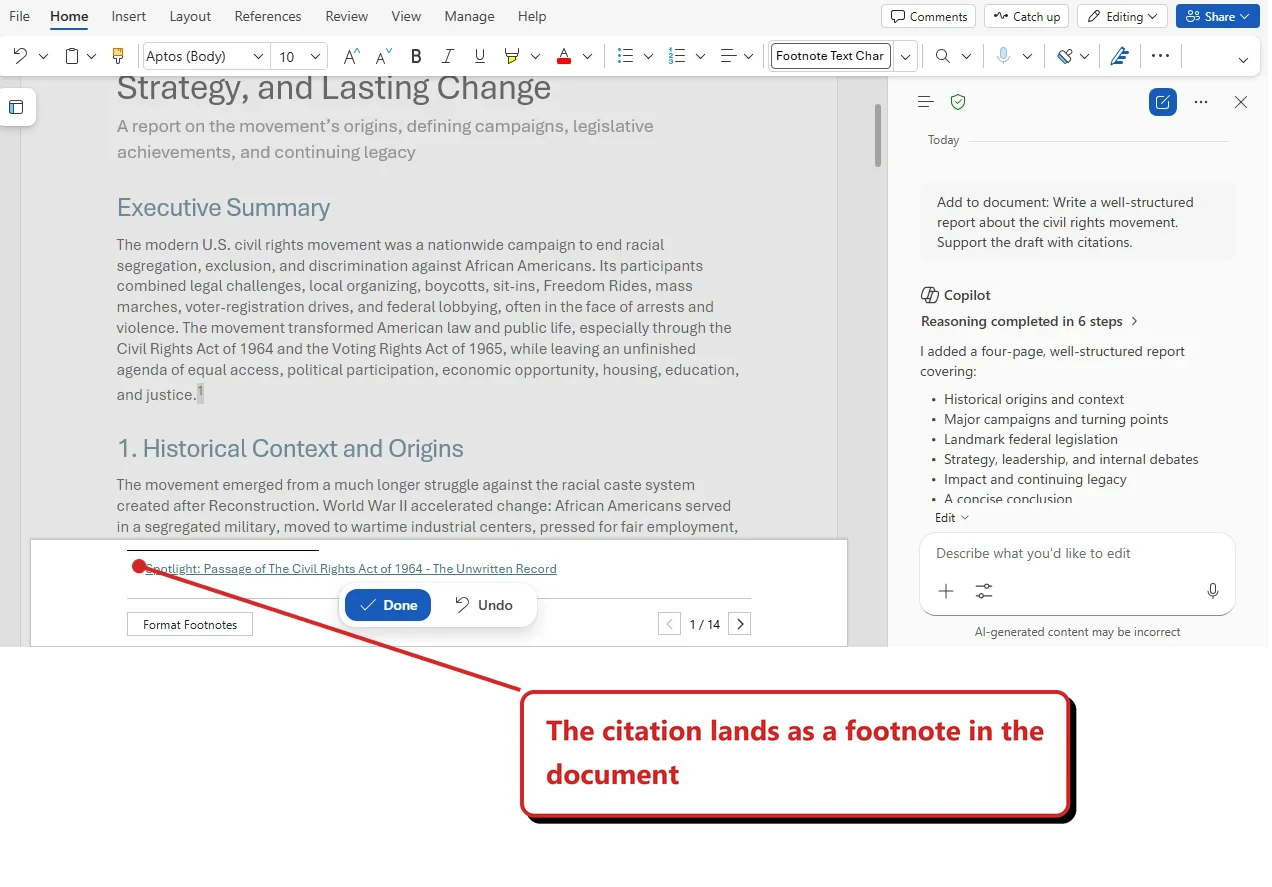This screenshot has width=1272, height=887.
Task: Open the Spotlight Civil Rights Act footnote link
Action: (x=351, y=568)
